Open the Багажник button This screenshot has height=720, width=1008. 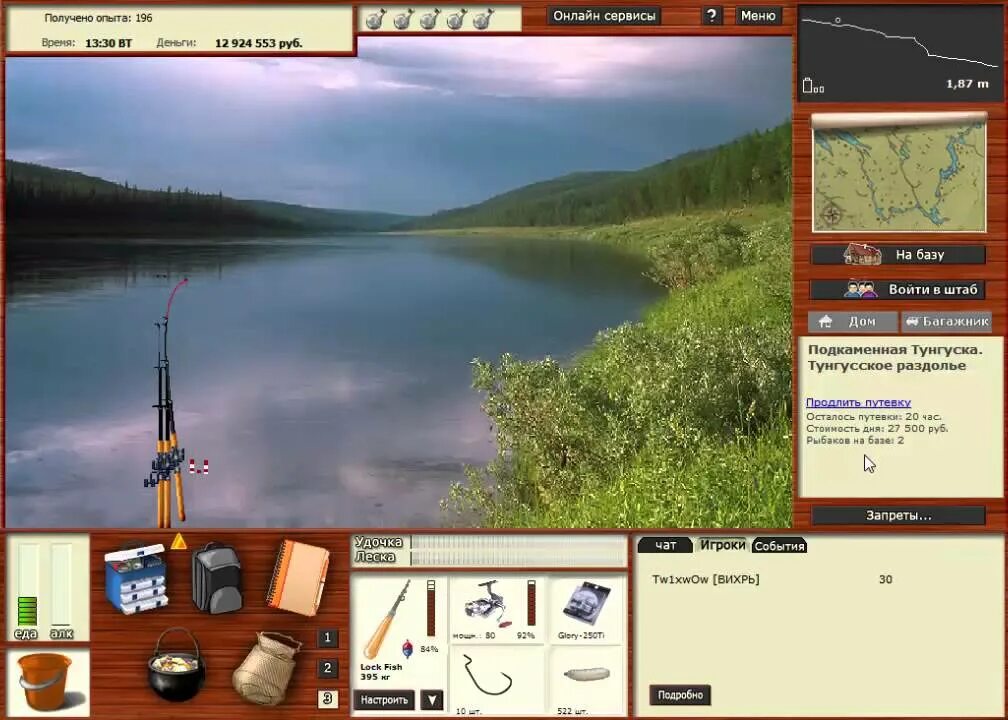point(946,321)
